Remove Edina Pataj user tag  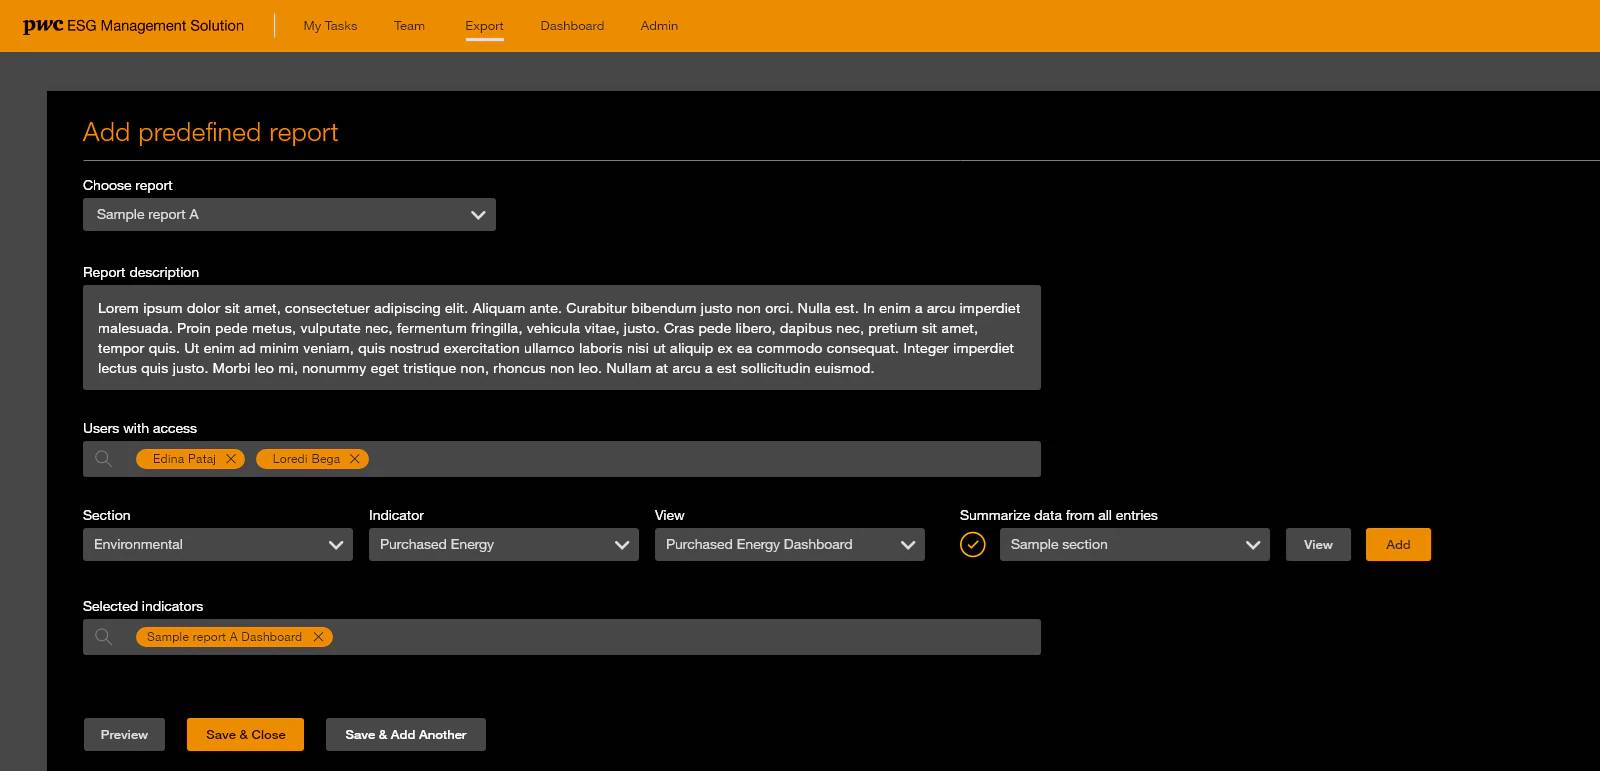click(x=231, y=459)
